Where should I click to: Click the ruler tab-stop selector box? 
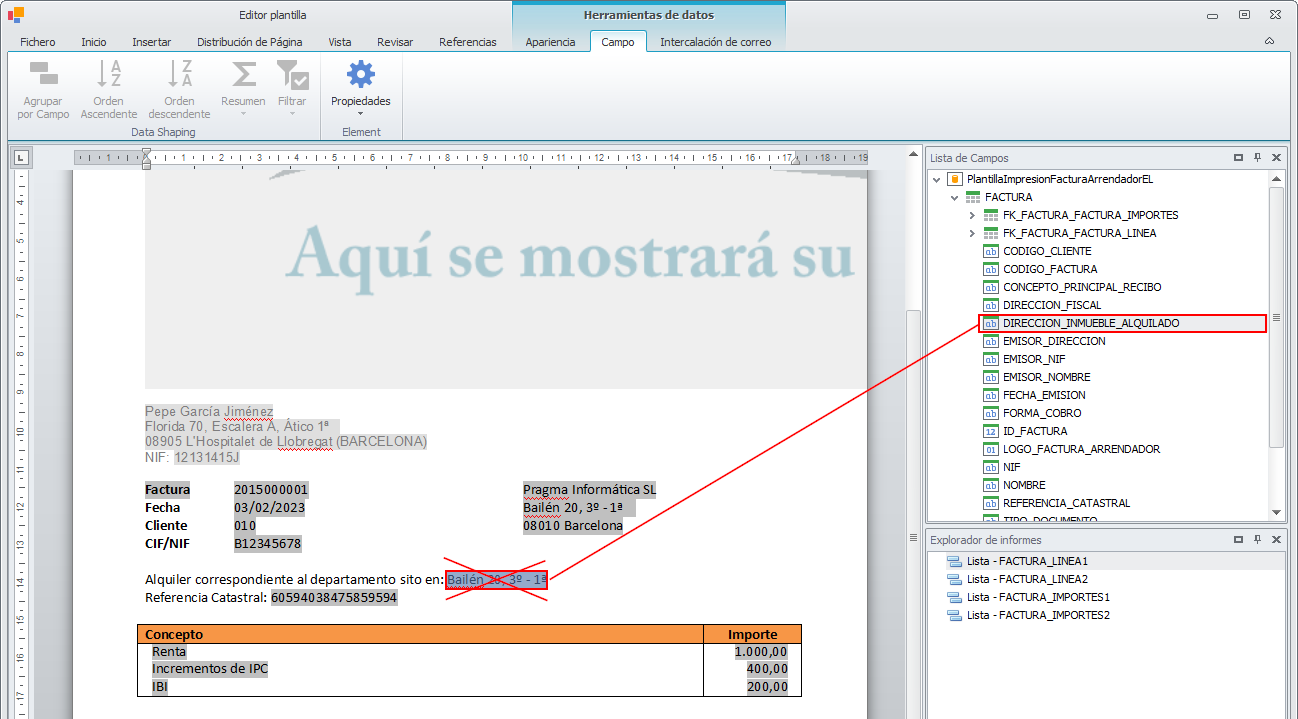pos(21,157)
